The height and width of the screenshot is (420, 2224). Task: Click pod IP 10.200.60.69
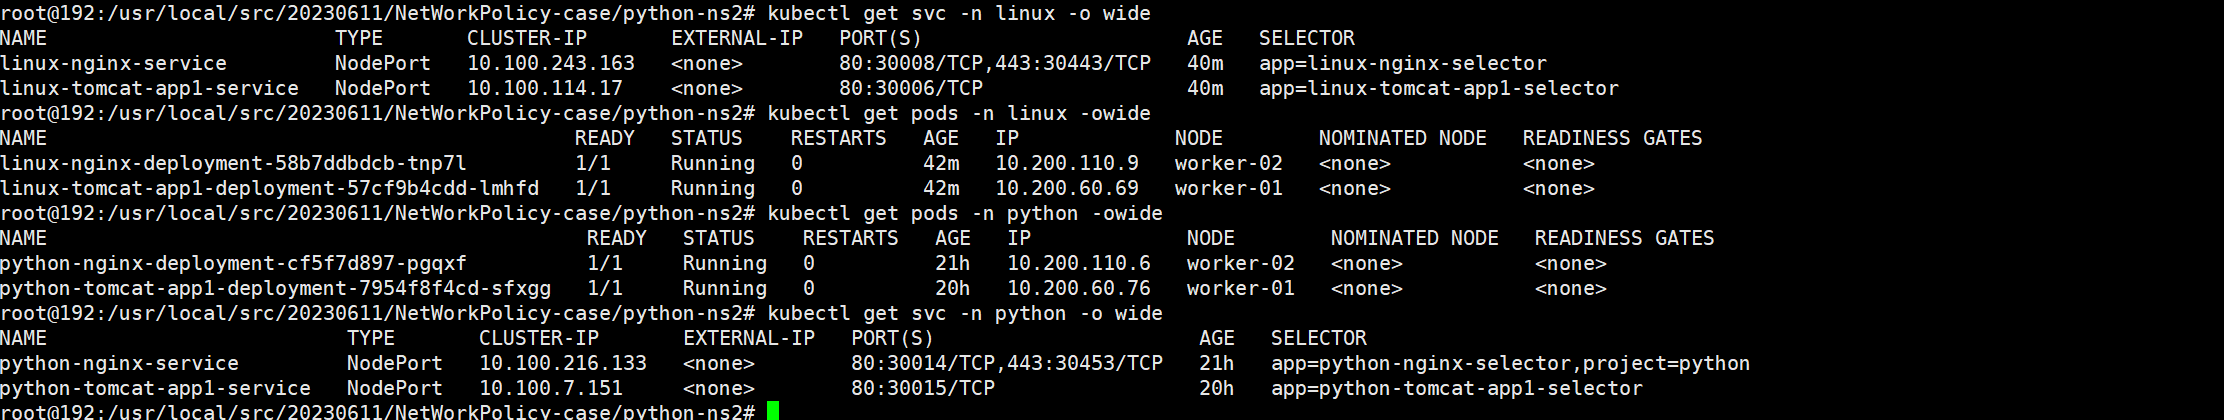point(1066,188)
